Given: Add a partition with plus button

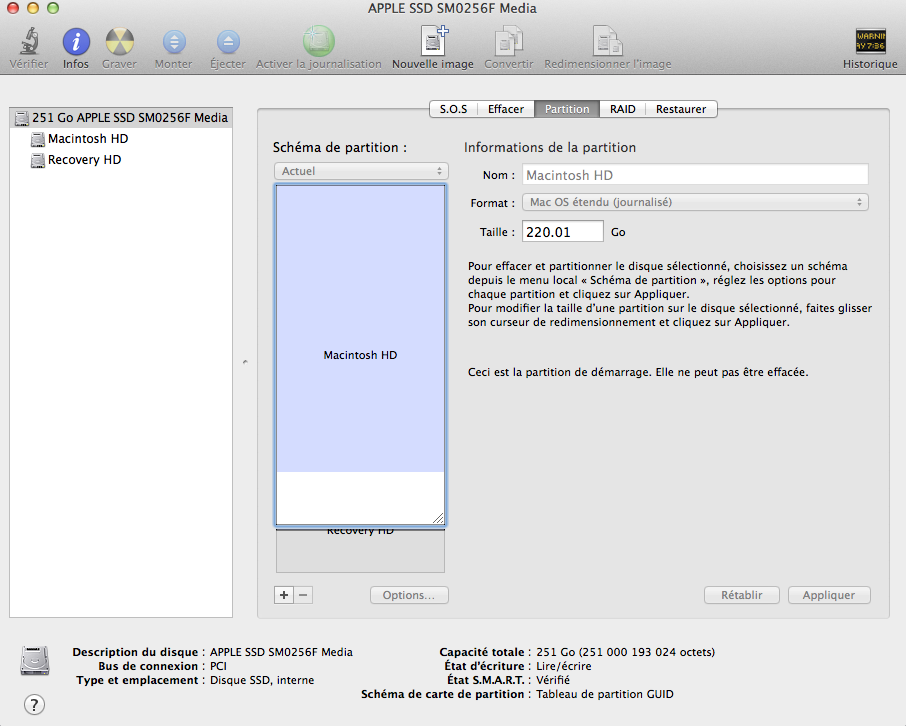Looking at the screenshot, I should tap(284, 595).
